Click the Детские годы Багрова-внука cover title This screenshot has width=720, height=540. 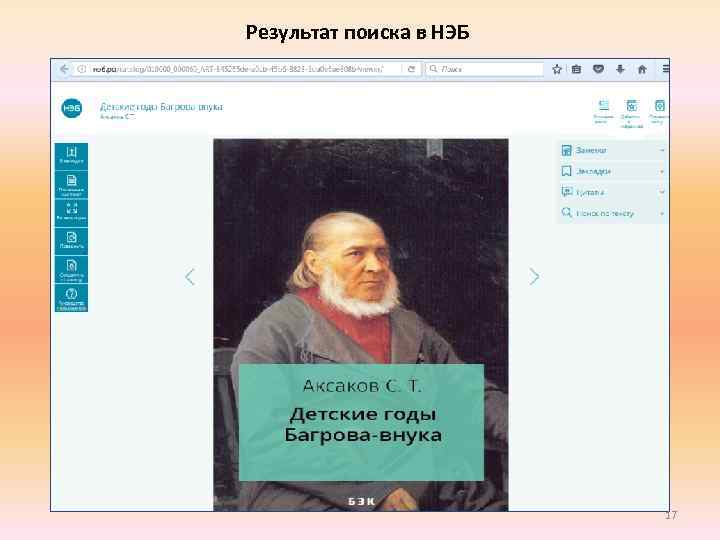pyautogui.click(x=363, y=424)
